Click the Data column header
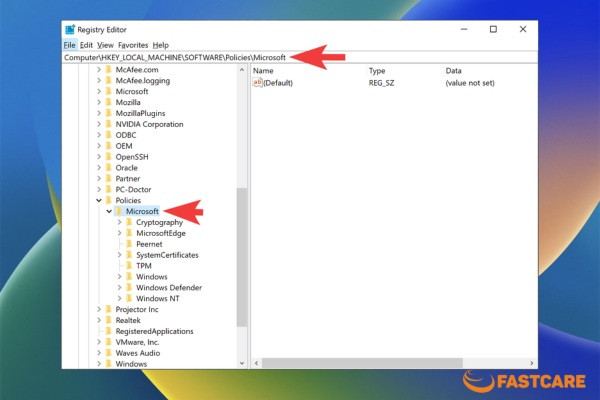 (453, 71)
